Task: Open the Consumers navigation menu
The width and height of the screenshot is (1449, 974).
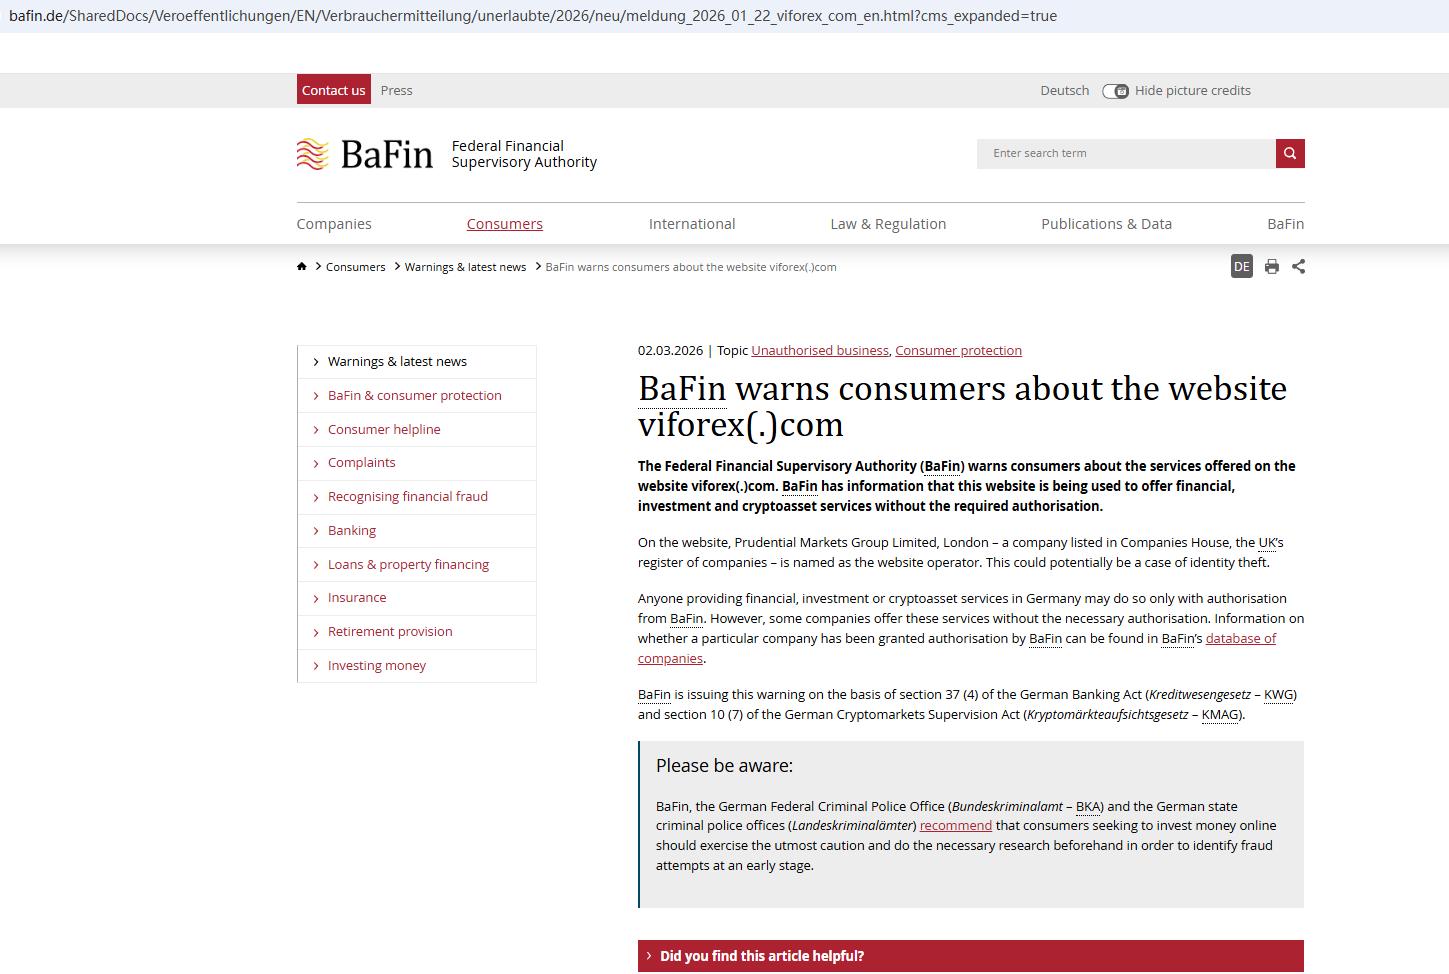Action: 504,224
